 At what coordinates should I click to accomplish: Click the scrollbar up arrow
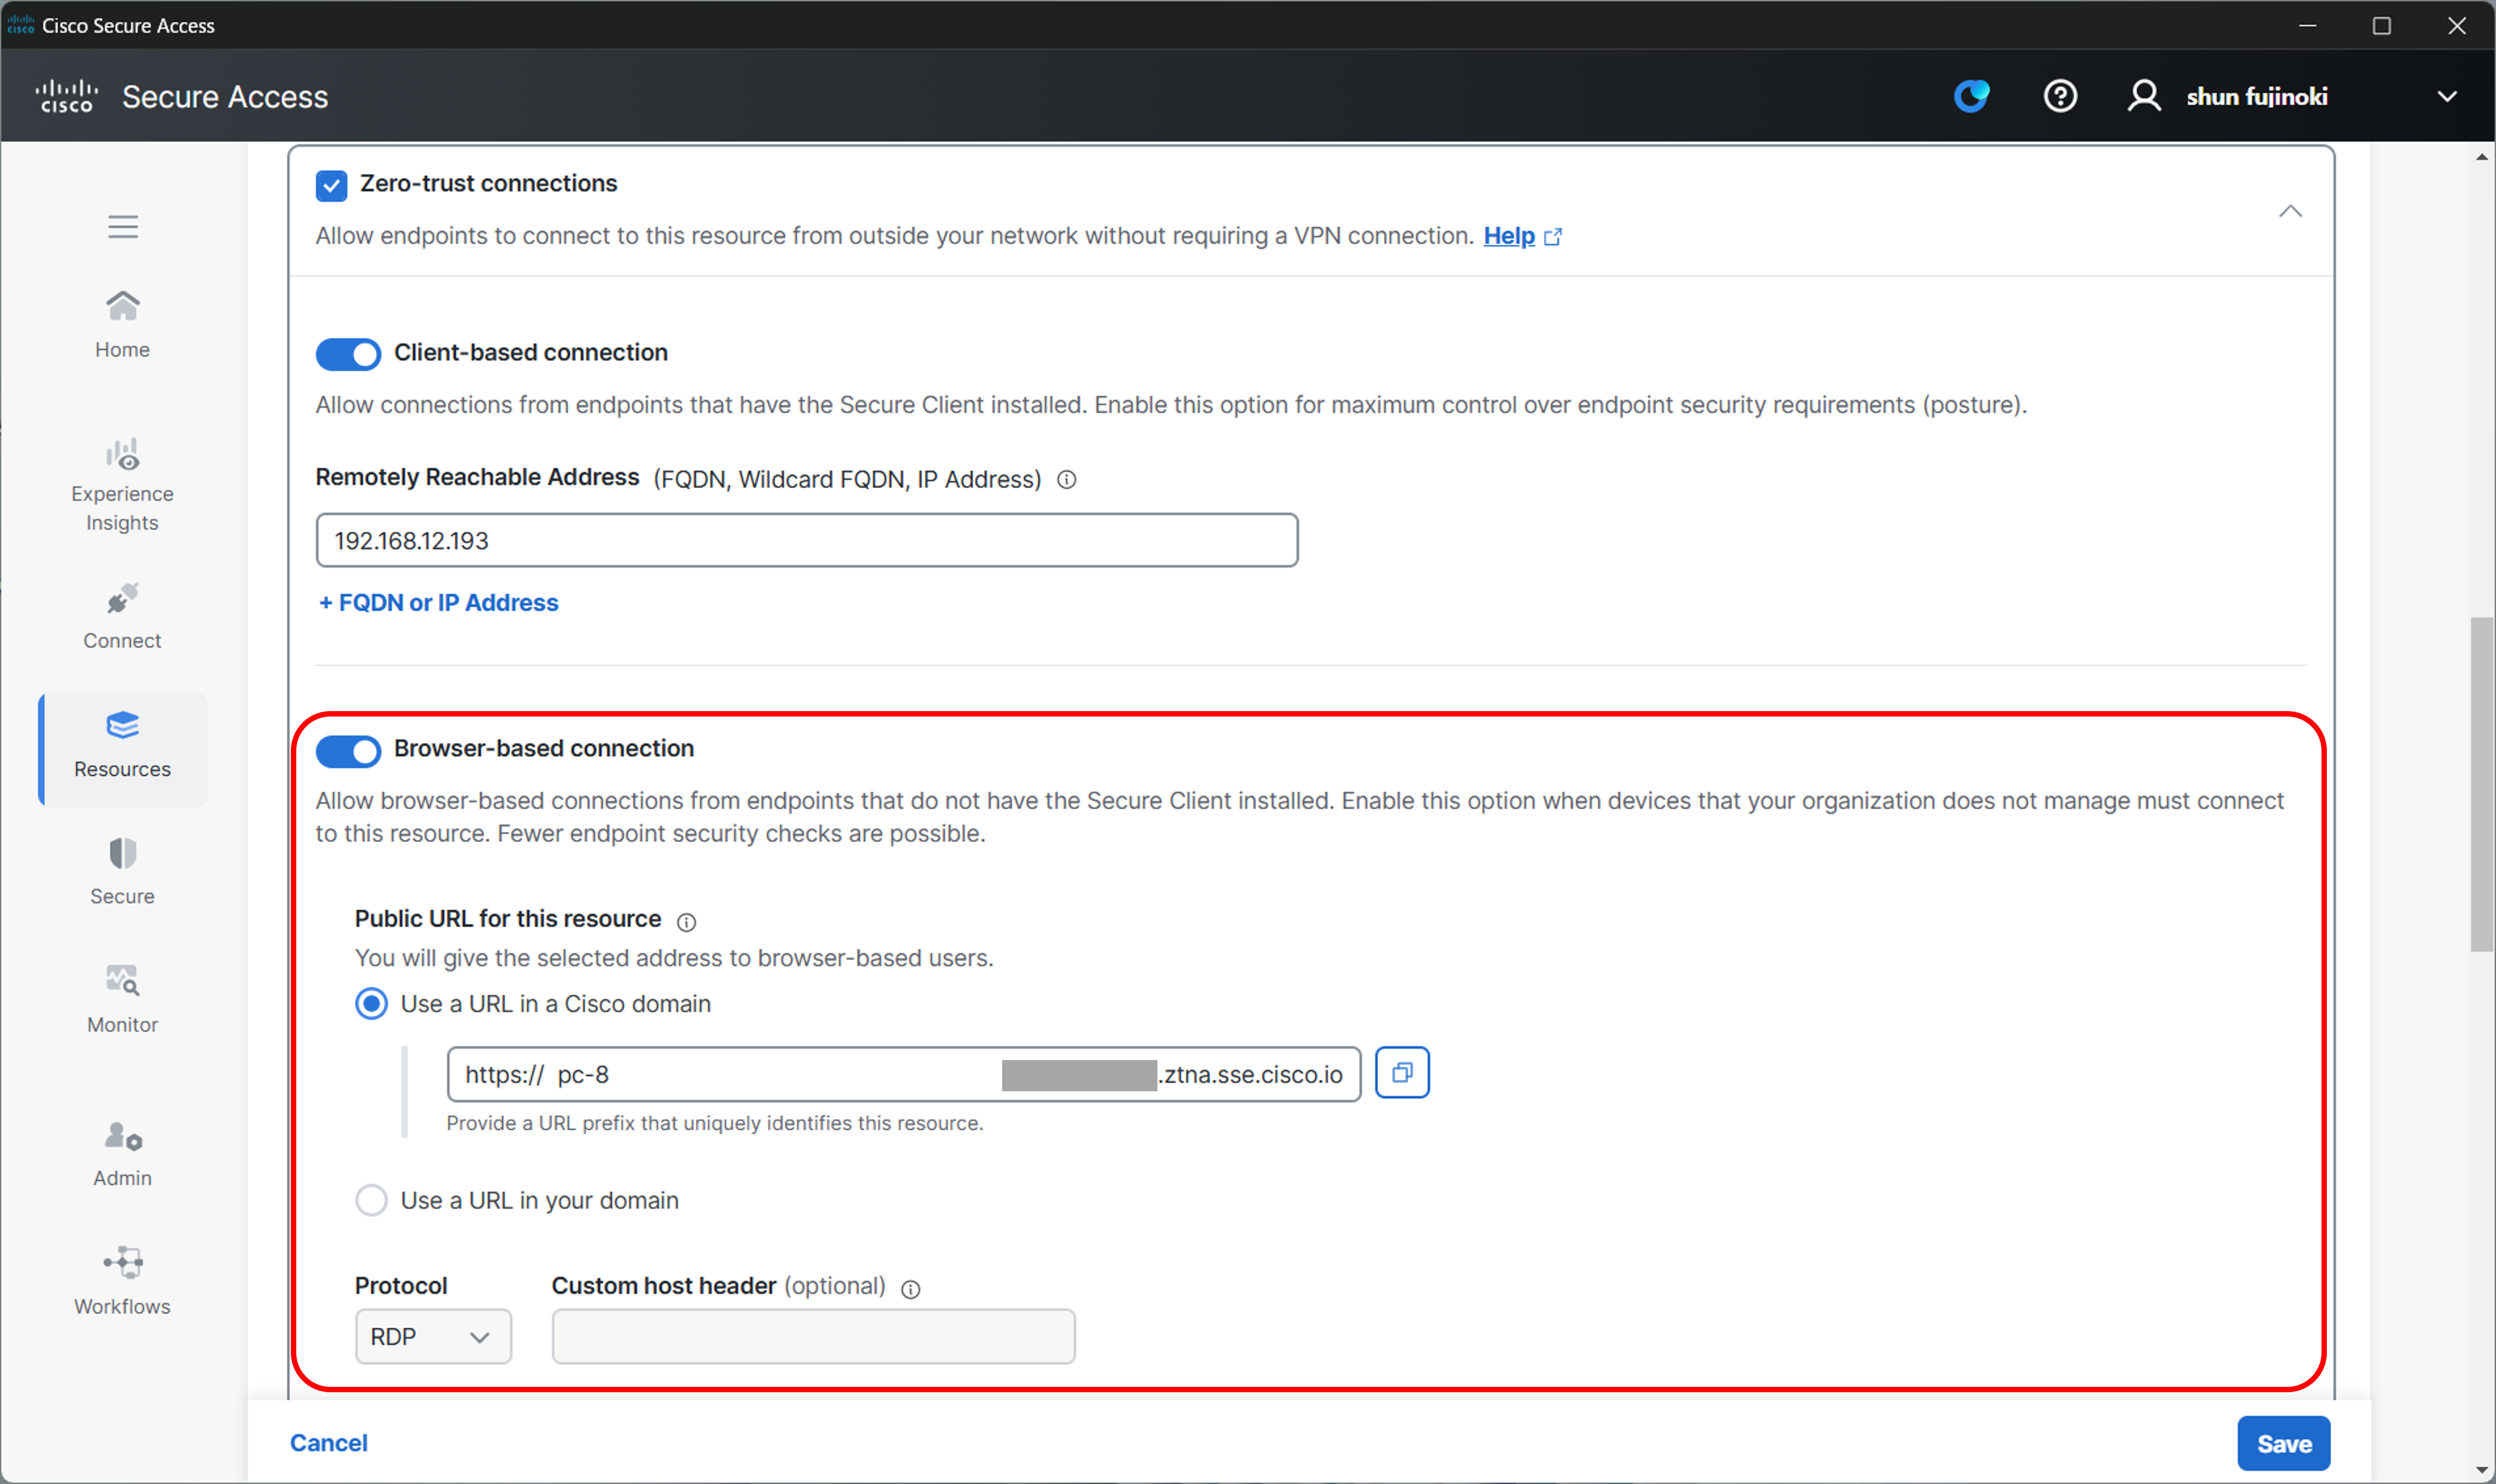click(x=2481, y=157)
